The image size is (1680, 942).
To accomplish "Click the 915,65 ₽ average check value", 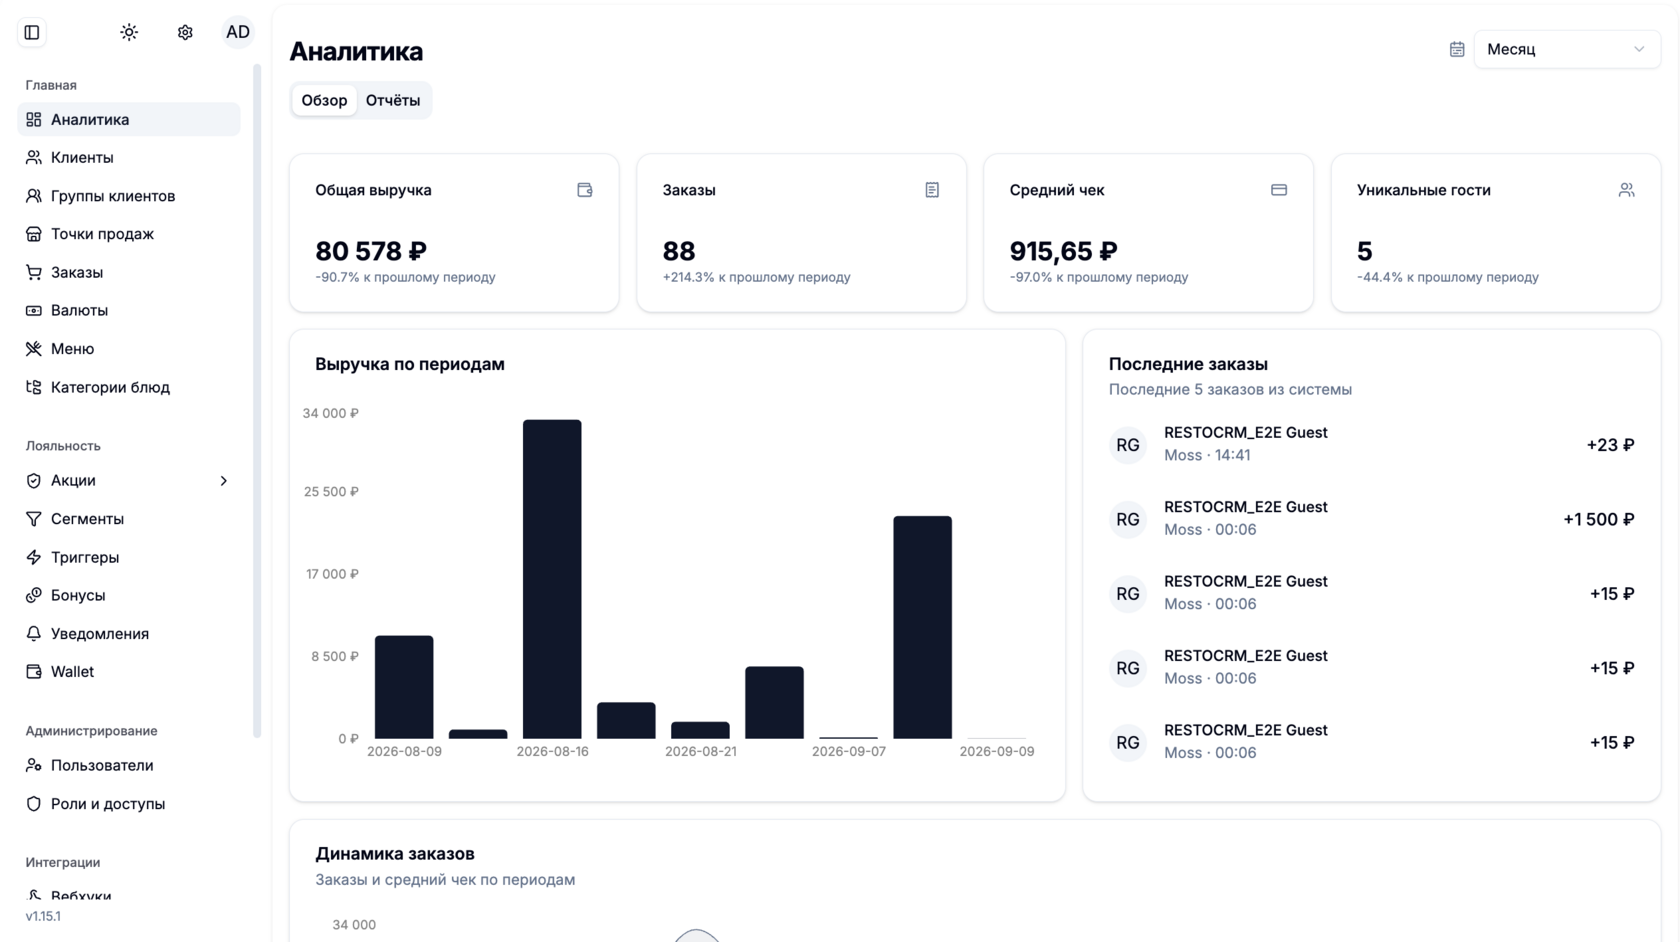I will coord(1063,251).
